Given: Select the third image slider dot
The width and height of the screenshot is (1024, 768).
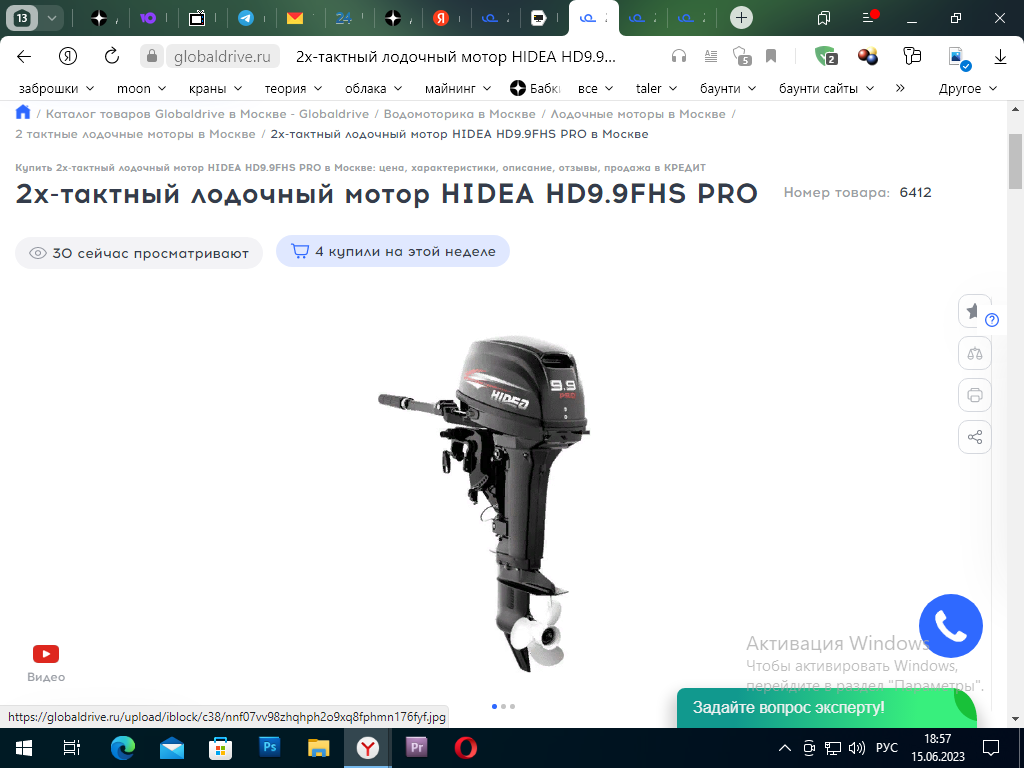Looking at the screenshot, I should point(513,706).
